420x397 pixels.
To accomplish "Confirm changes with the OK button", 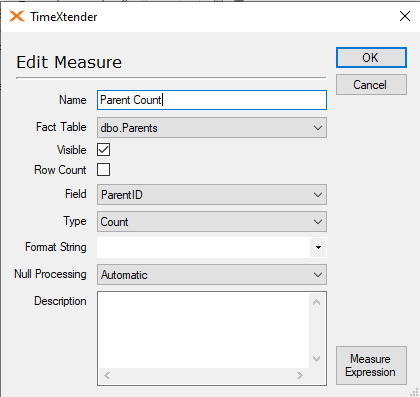I will click(x=371, y=57).
